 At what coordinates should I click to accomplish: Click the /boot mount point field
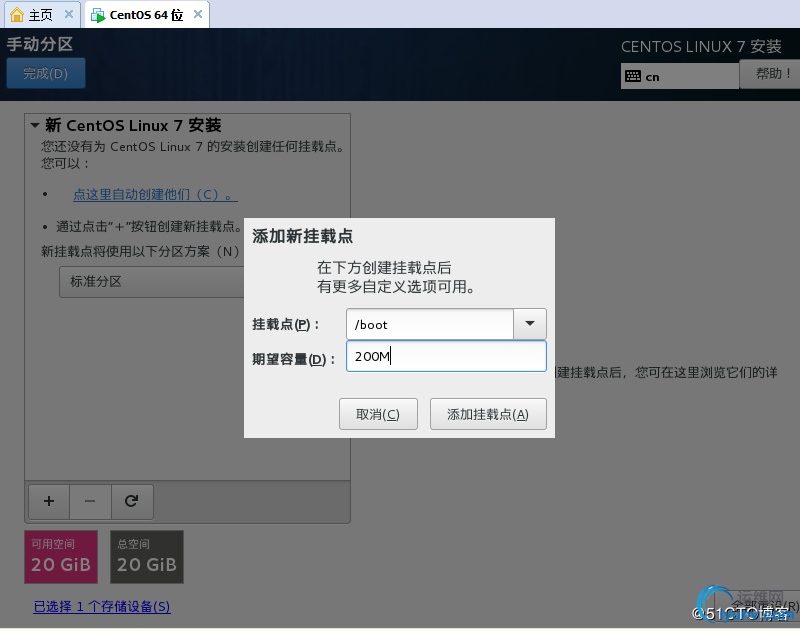430,324
